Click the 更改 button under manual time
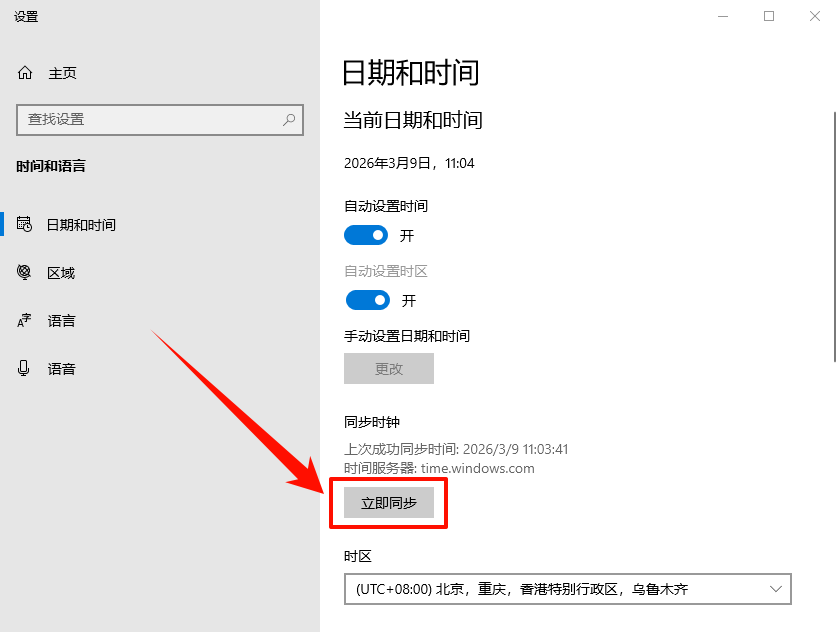The image size is (838, 632). point(389,368)
